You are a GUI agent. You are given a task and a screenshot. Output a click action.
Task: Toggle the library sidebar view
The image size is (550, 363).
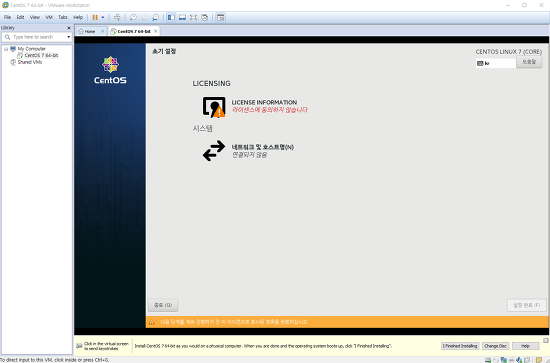click(171, 17)
